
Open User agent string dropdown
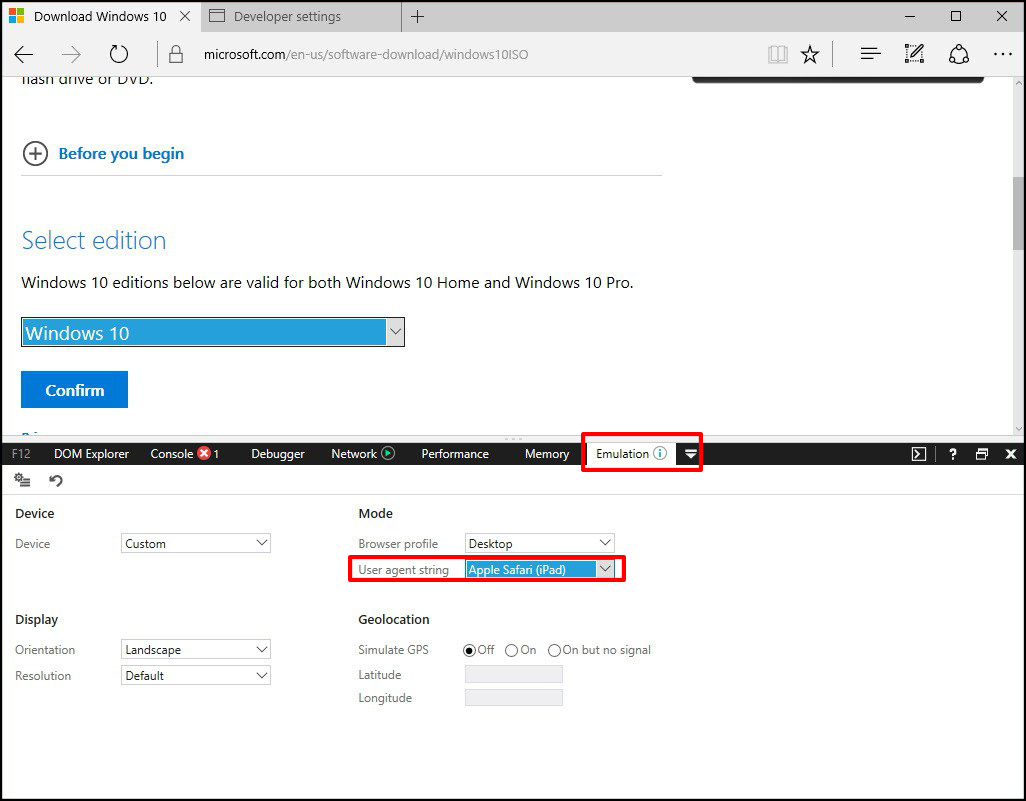click(540, 569)
